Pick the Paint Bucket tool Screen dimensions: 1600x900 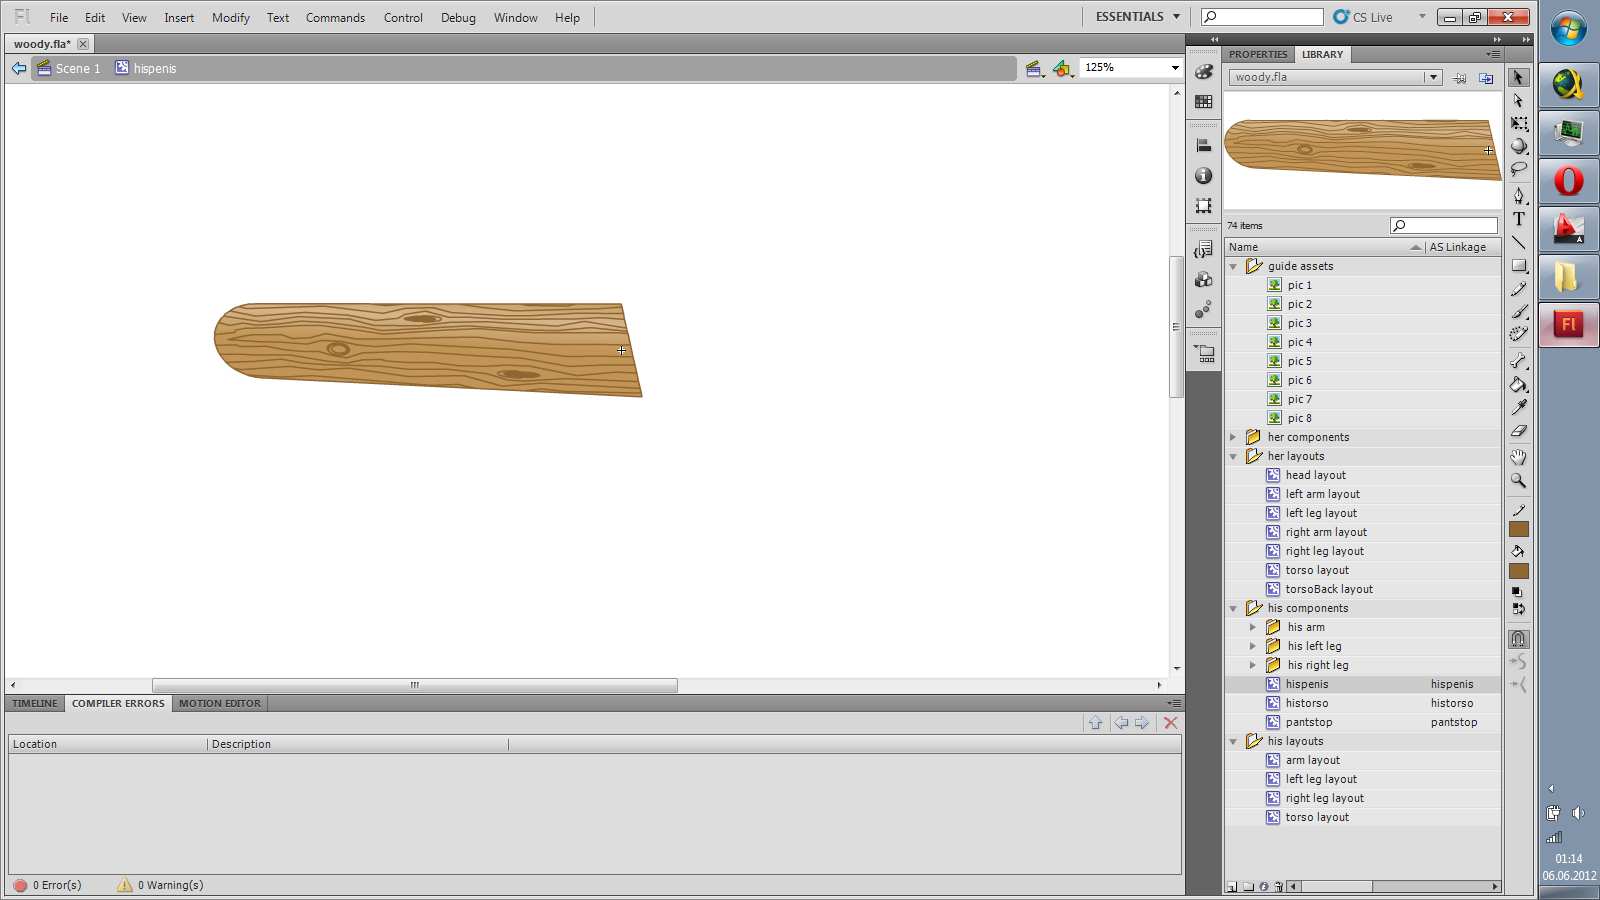pyautogui.click(x=1519, y=385)
